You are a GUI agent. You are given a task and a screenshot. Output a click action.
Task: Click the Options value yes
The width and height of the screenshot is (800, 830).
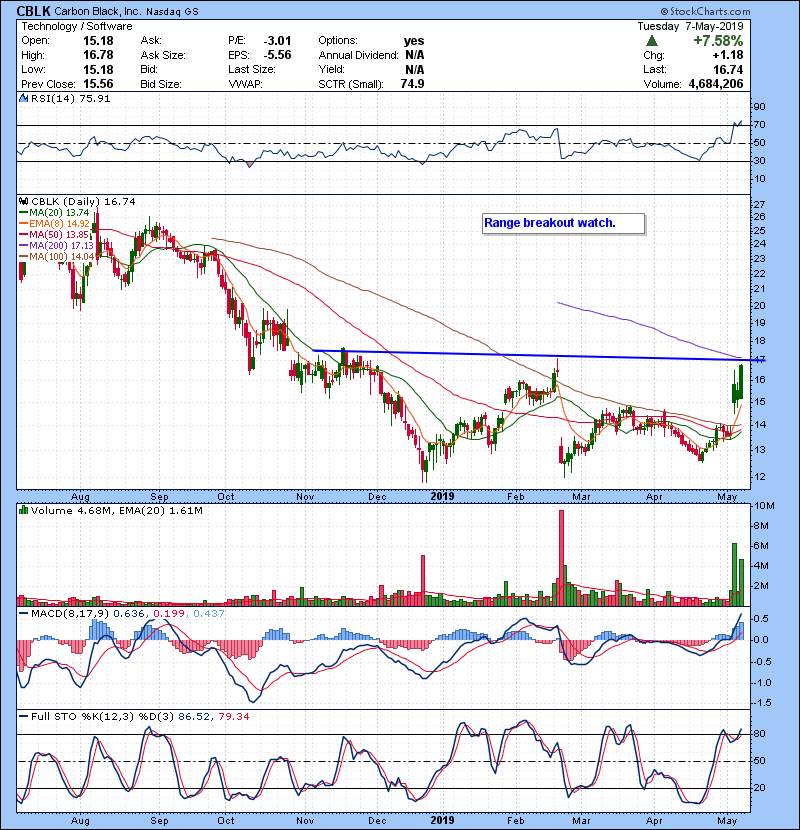414,41
